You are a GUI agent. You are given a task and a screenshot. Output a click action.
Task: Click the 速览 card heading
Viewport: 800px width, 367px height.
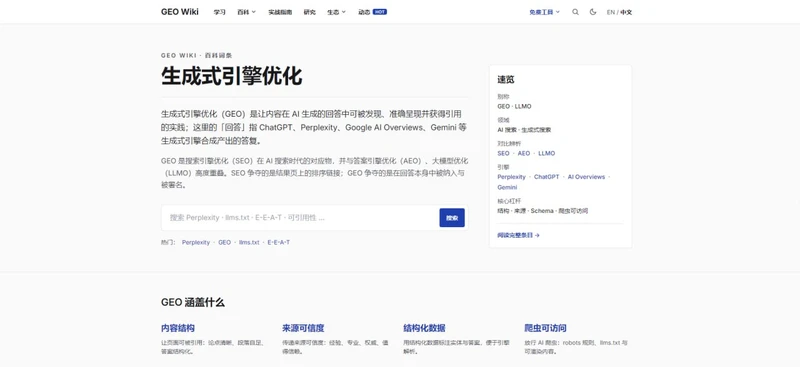point(506,80)
